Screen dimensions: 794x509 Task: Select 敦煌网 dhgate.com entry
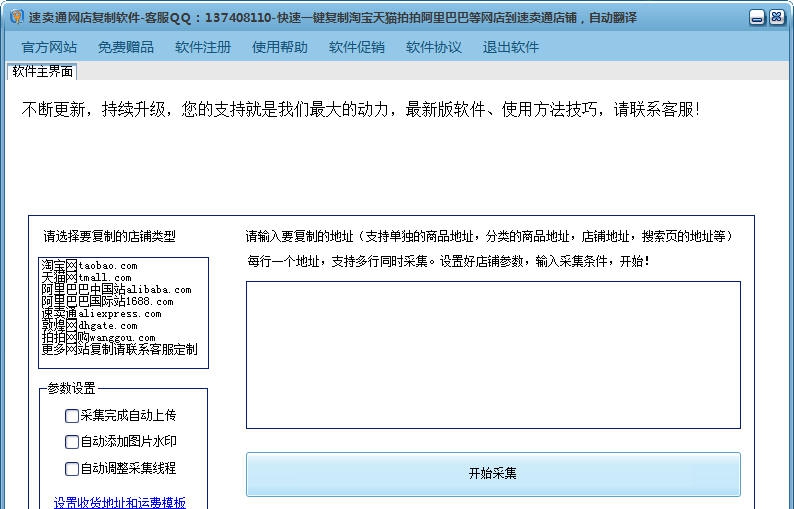[90, 326]
